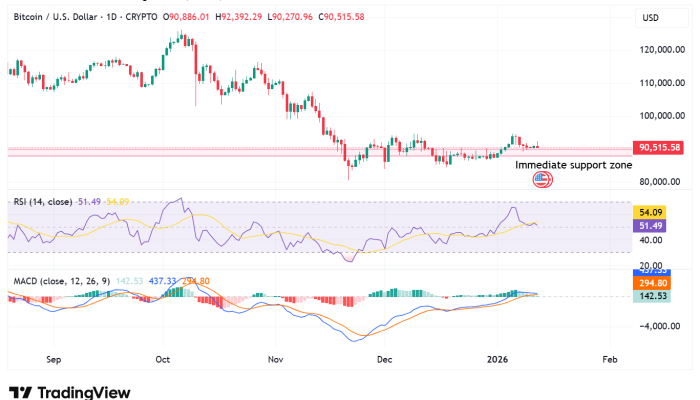
Task: Click the TradingView logo icon
Action: click(x=21, y=391)
